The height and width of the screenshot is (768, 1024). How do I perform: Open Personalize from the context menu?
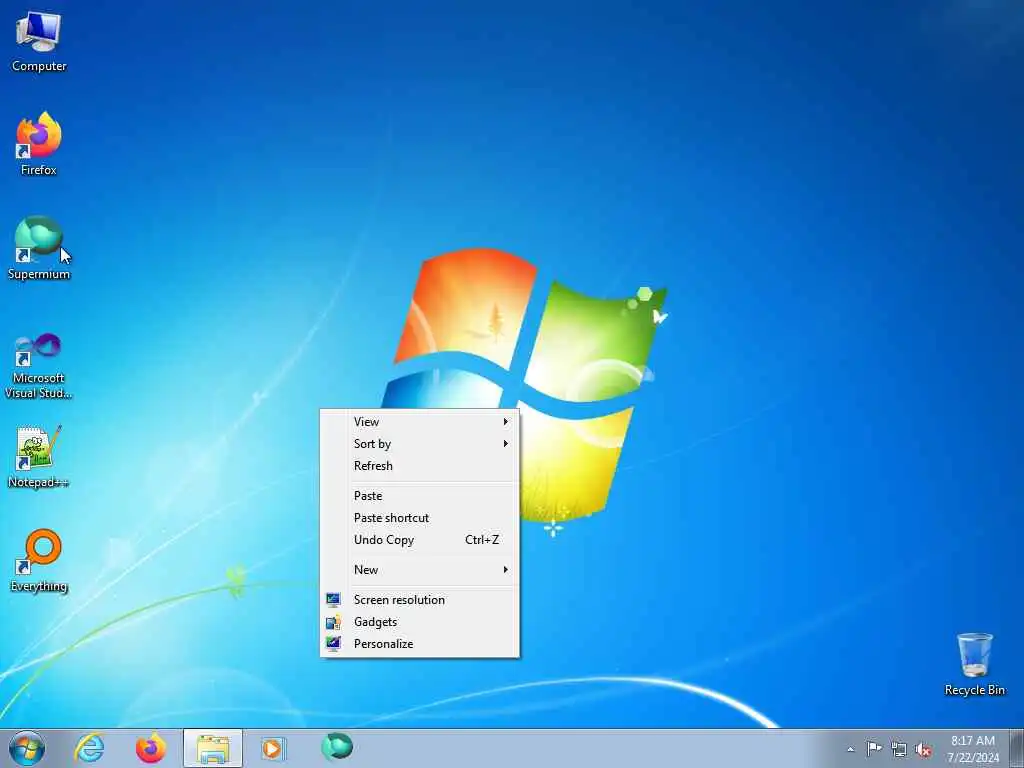pyautogui.click(x=419, y=644)
